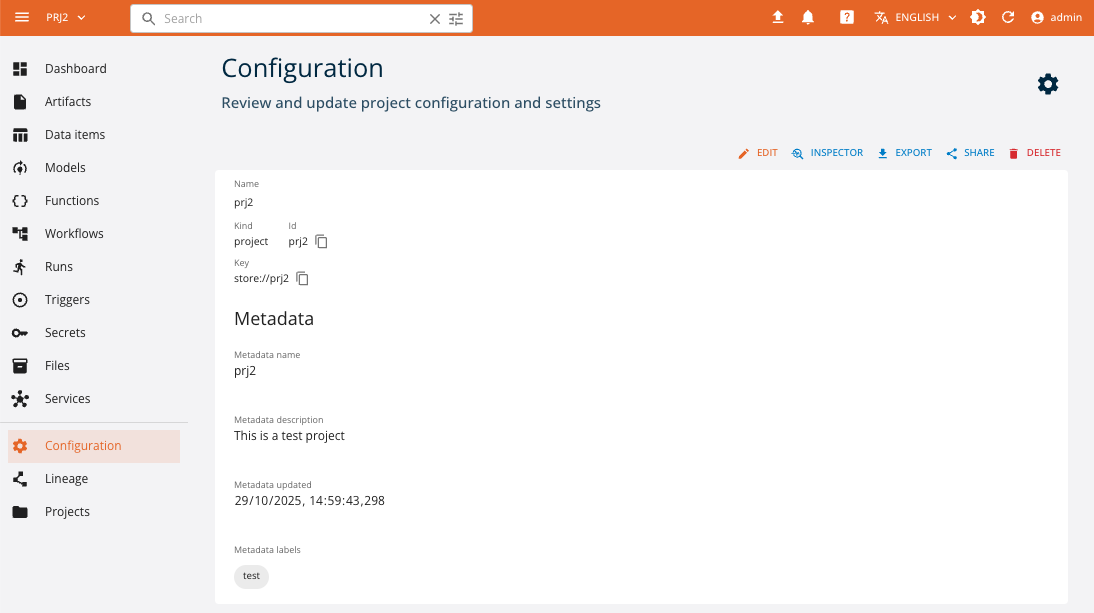Open the PRJ2 project switcher
Viewport: 1094px width, 613px height.
[x=62, y=17]
